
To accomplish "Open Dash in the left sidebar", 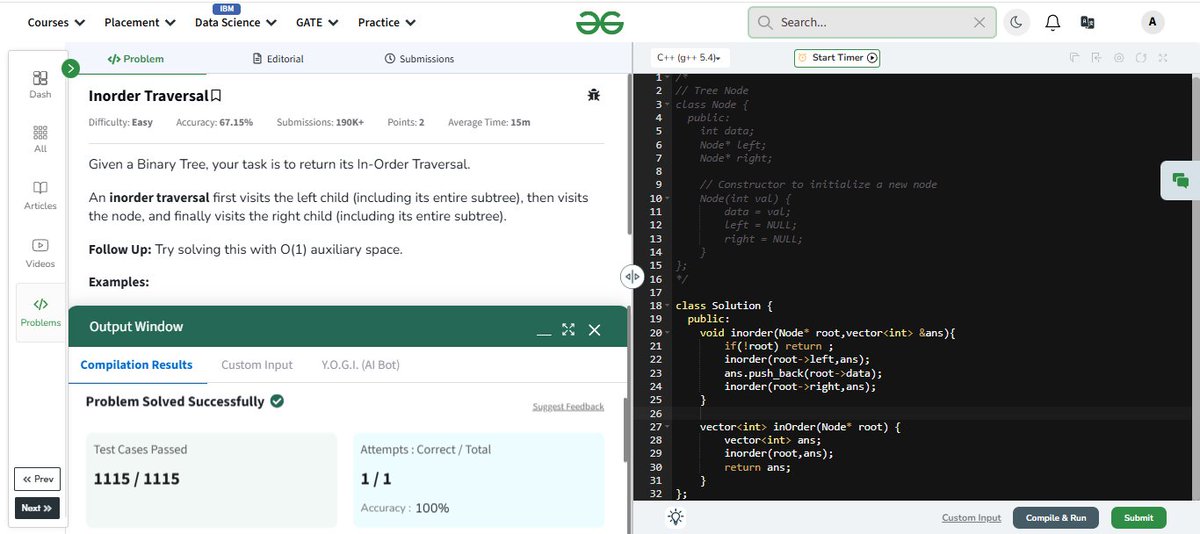I will click(40, 84).
